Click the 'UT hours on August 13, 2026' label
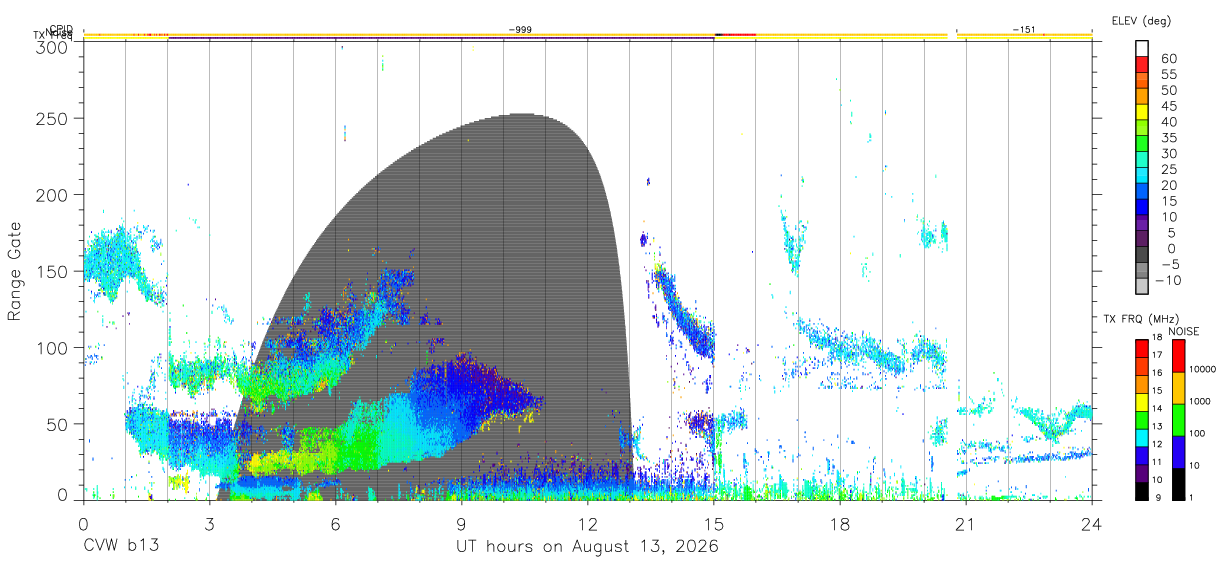The width and height of the screenshot is (1228, 567). pyautogui.click(x=587, y=547)
